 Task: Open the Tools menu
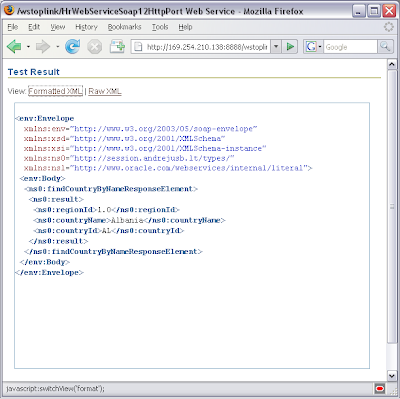(x=160, y=27)
